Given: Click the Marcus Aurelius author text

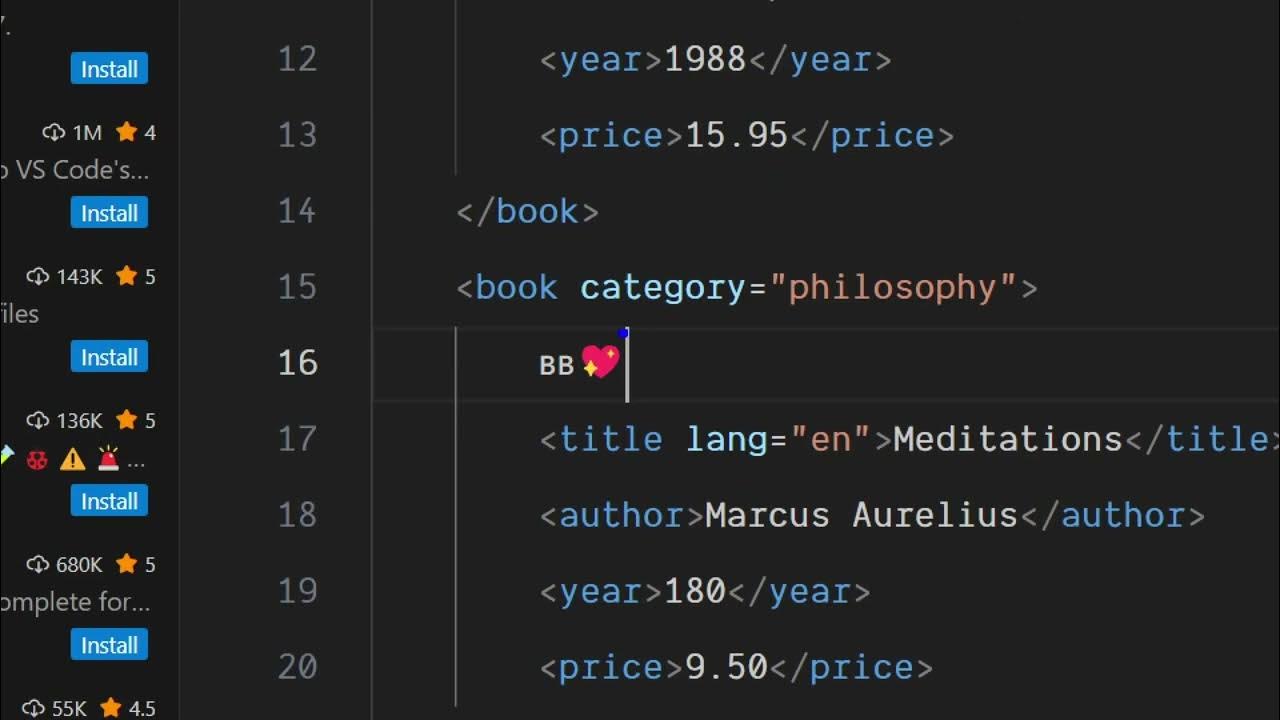Looking at the screenshot, I should [x=861, y=515].
